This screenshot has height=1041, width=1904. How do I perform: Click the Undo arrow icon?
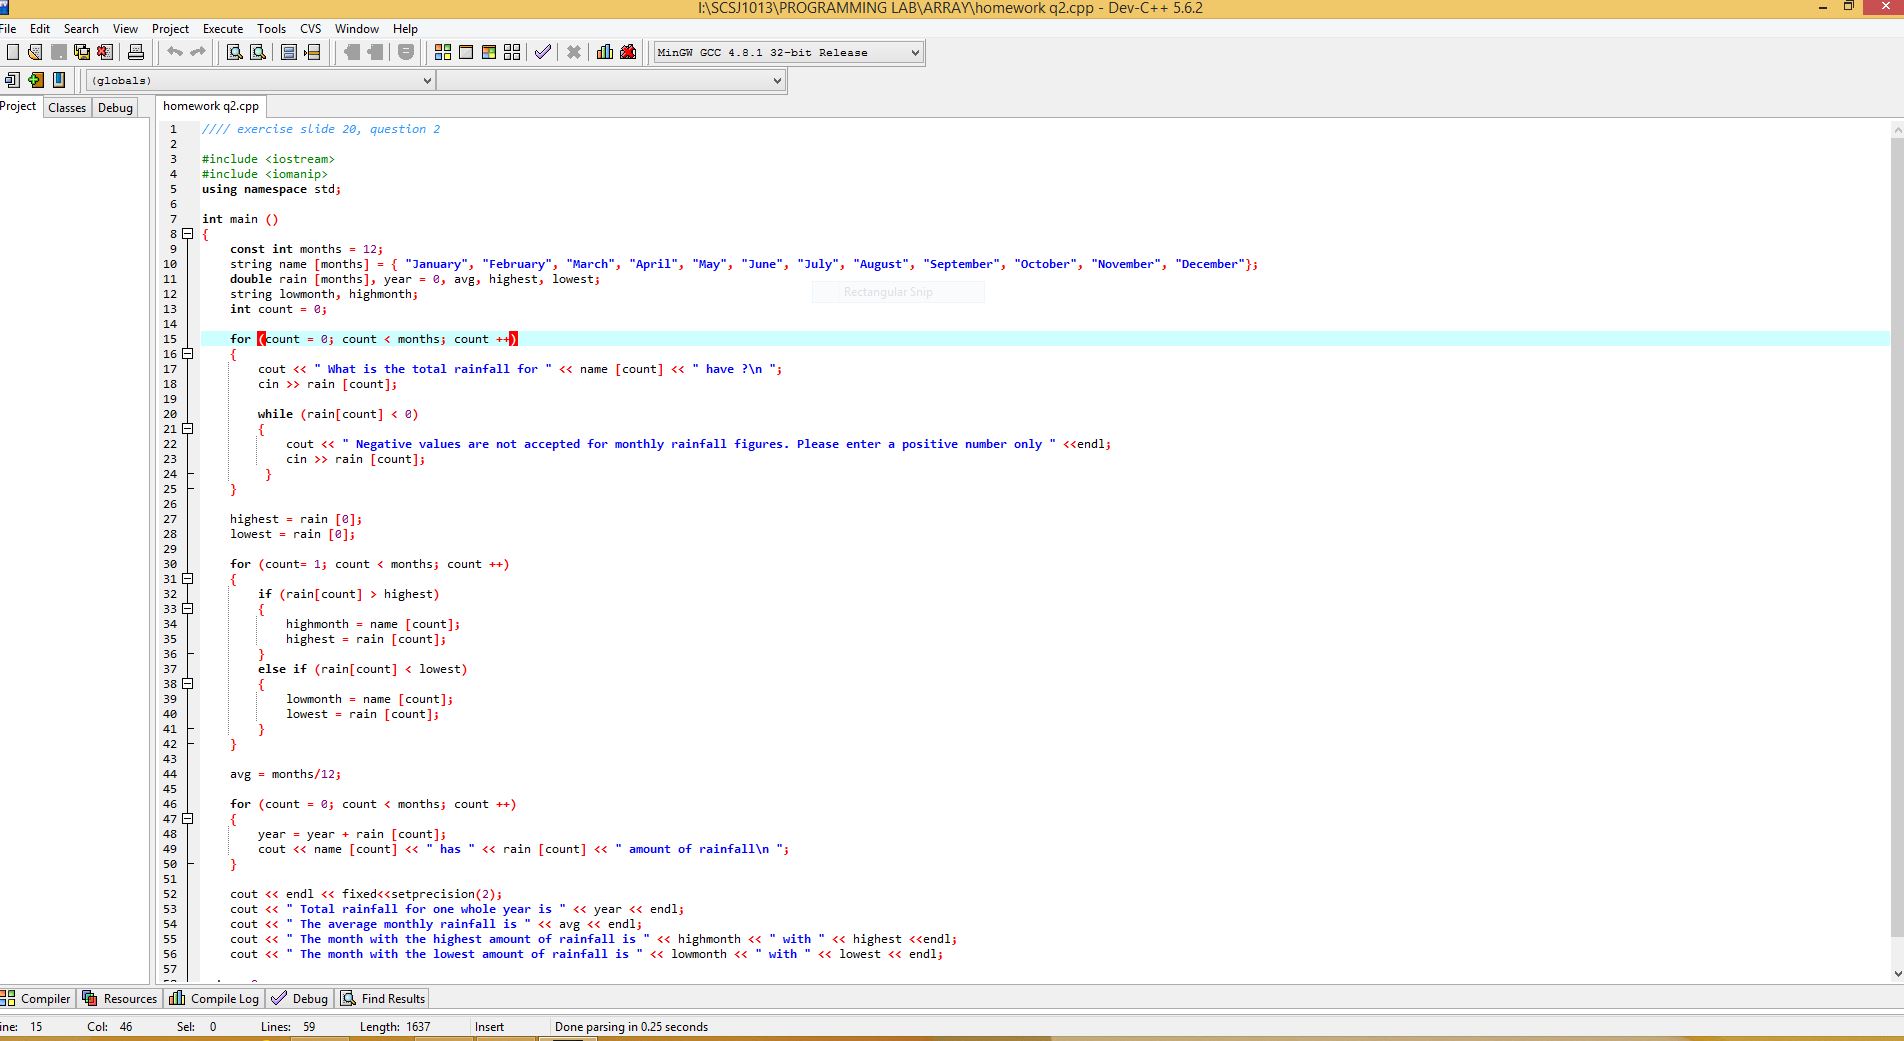pyautogui.click(x=175, y=52)
